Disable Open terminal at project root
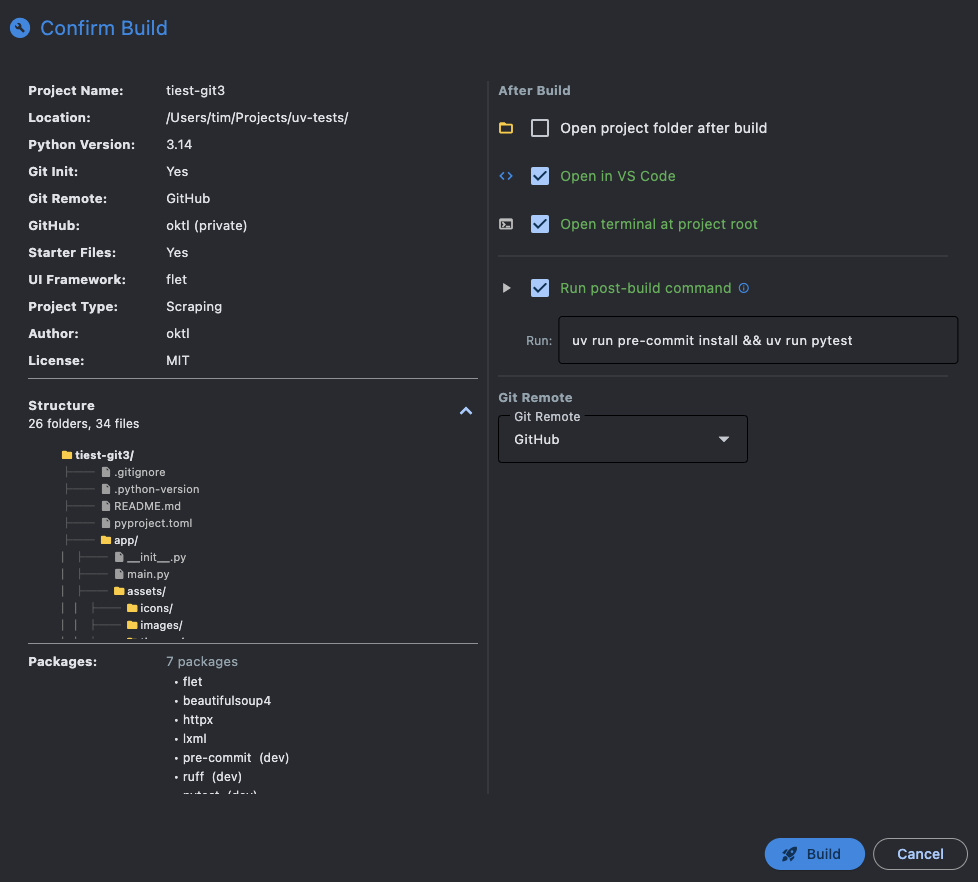978x882 pixels. click(540, 224)
